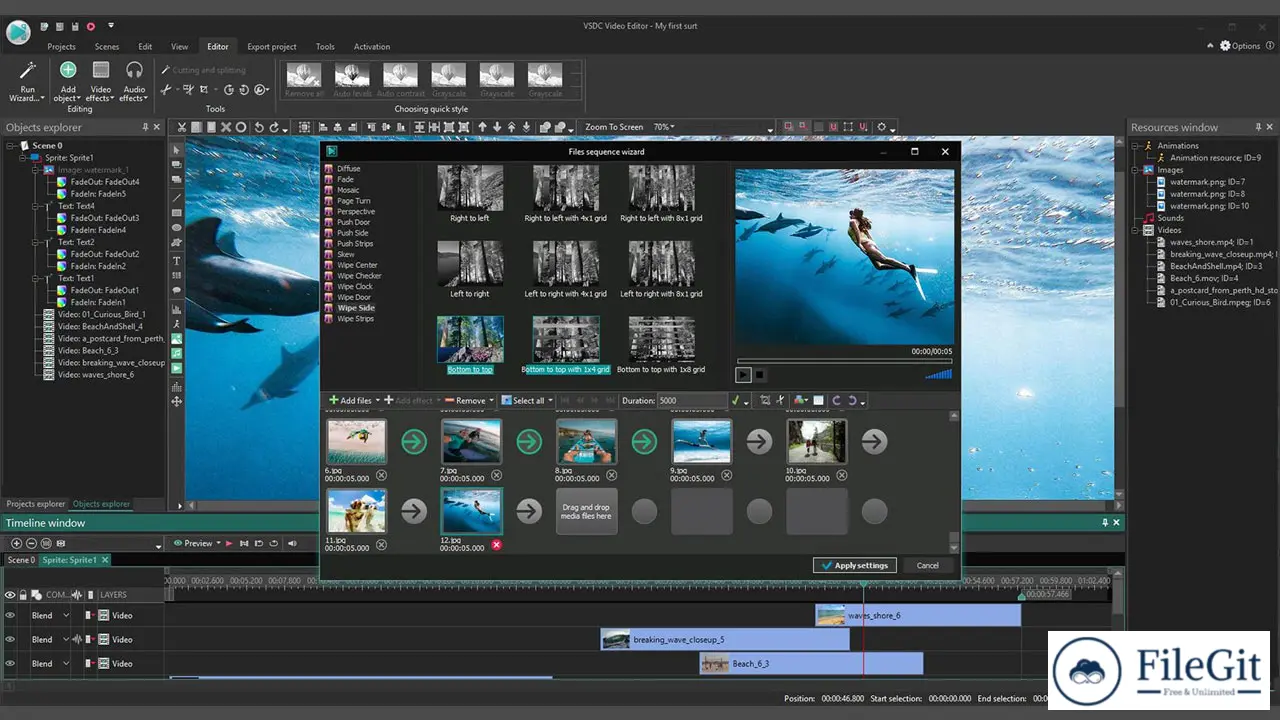1280x720 pixels.
Task: Switch to Projects explorer tab
Action: point(35,504)
